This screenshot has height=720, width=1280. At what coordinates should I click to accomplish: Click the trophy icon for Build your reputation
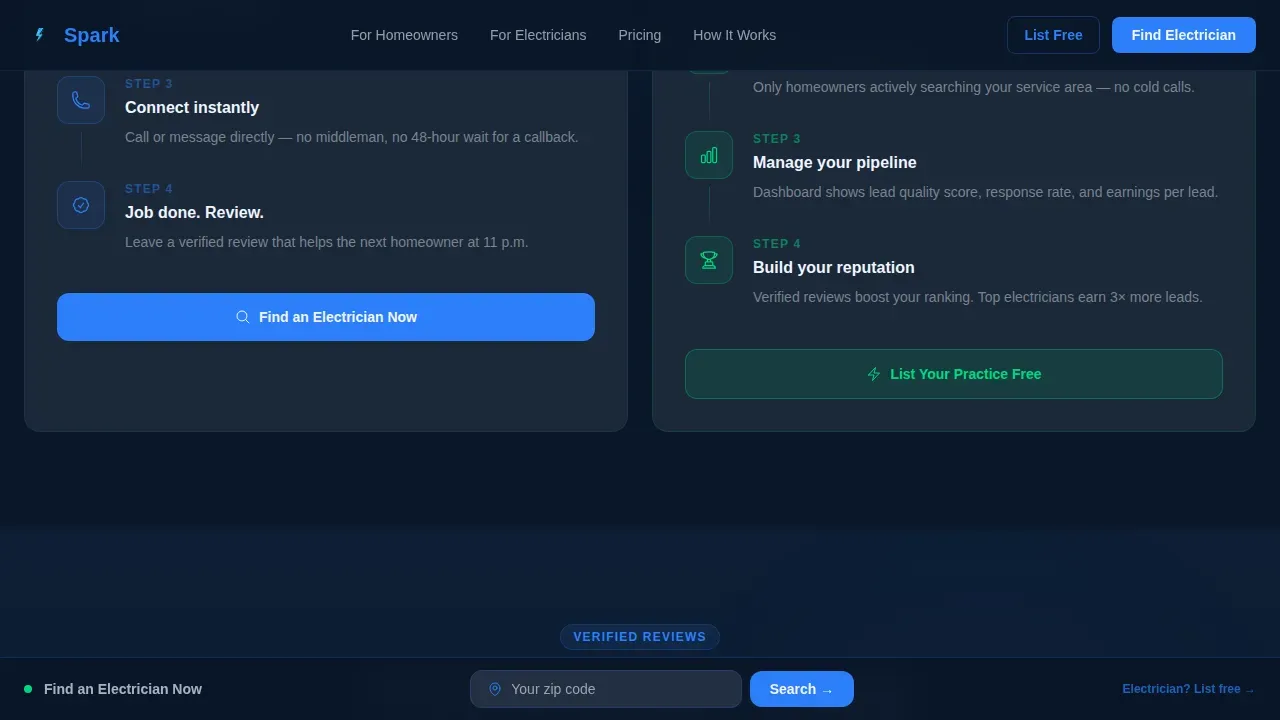click(709, 260)
